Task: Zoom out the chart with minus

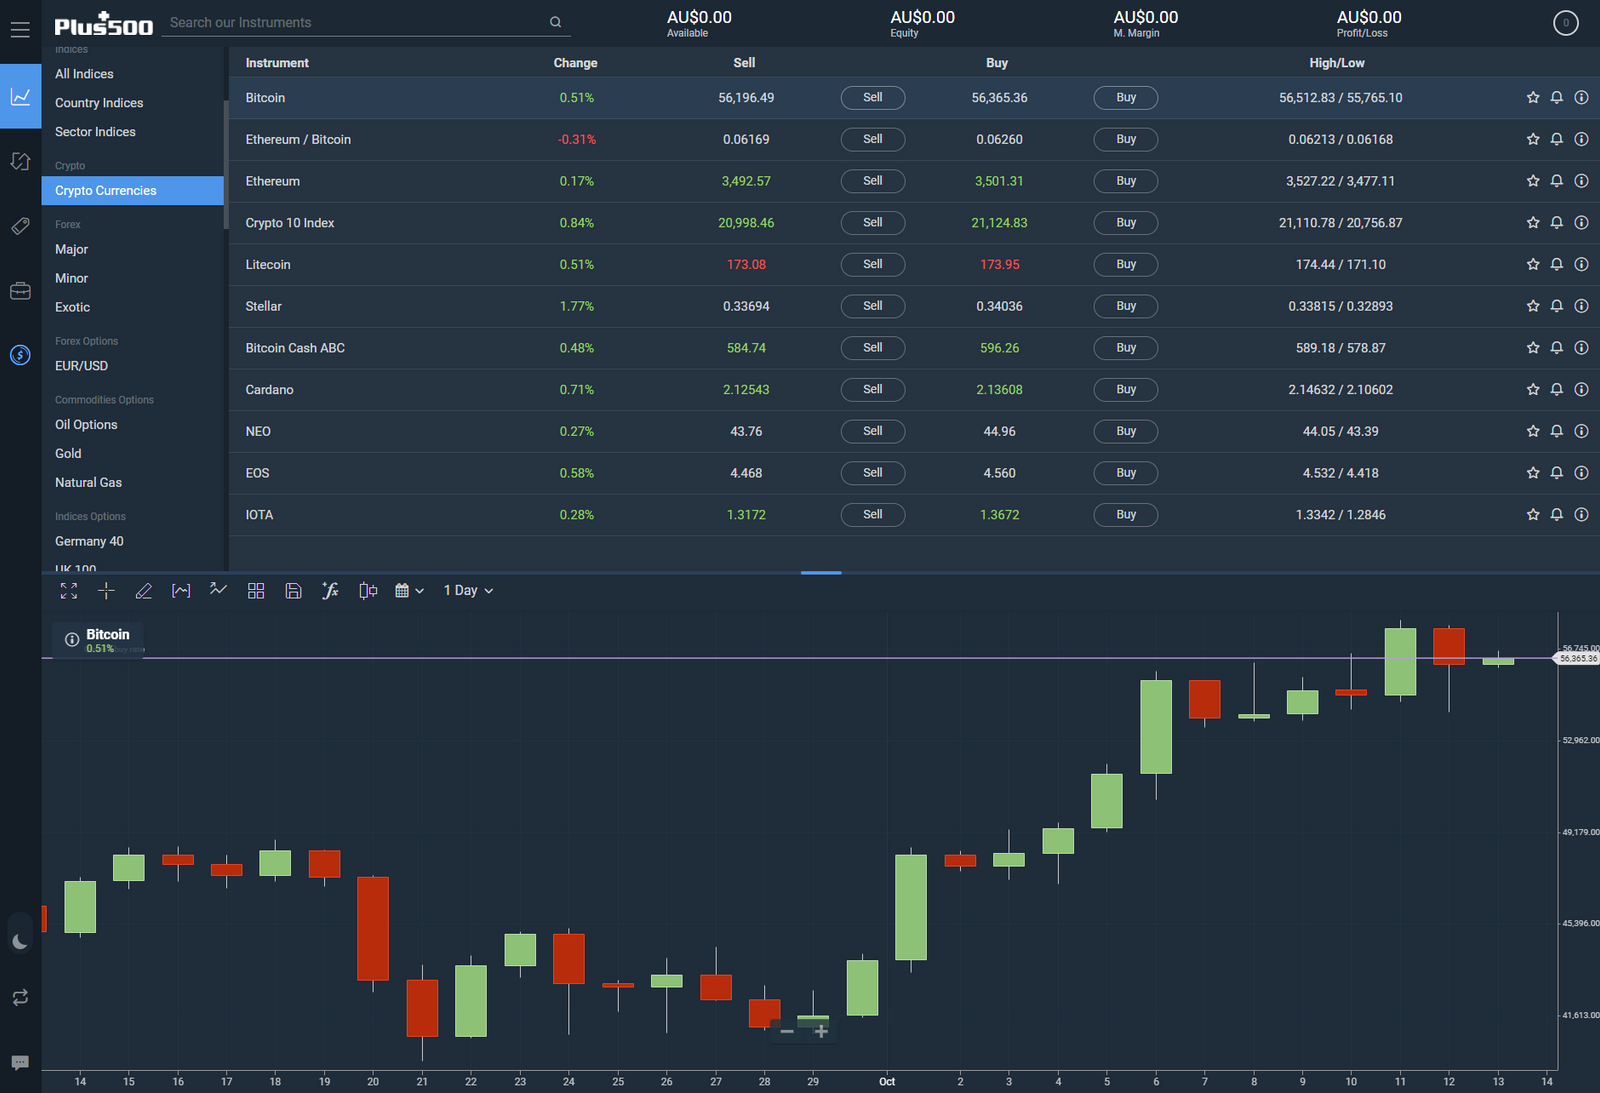Action: coord(787,1031)
